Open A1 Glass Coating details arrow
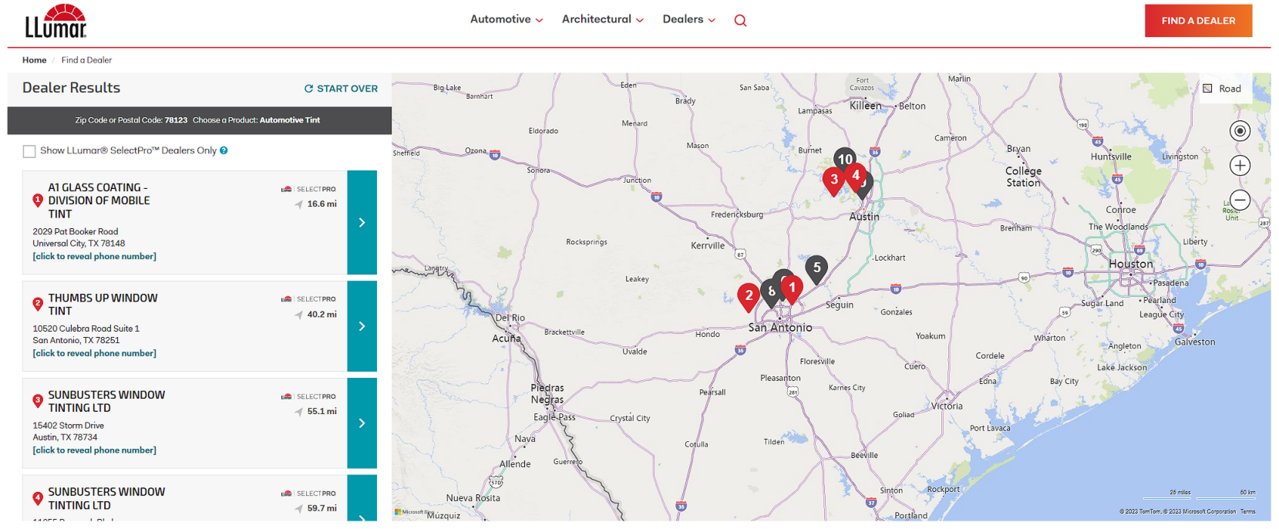Viewport: 1279px width, 529px height. 362,222
